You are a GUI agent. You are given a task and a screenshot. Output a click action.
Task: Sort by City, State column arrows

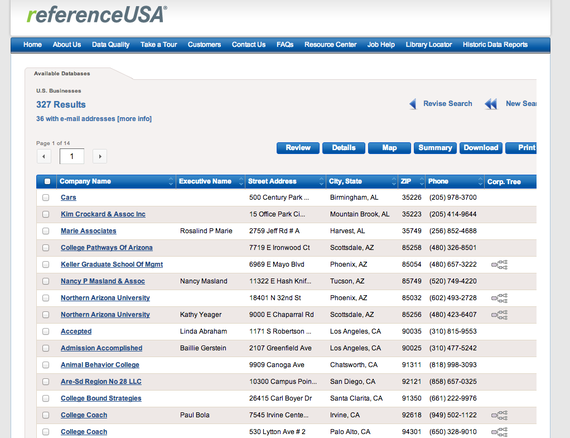click(x=394, y=181)
